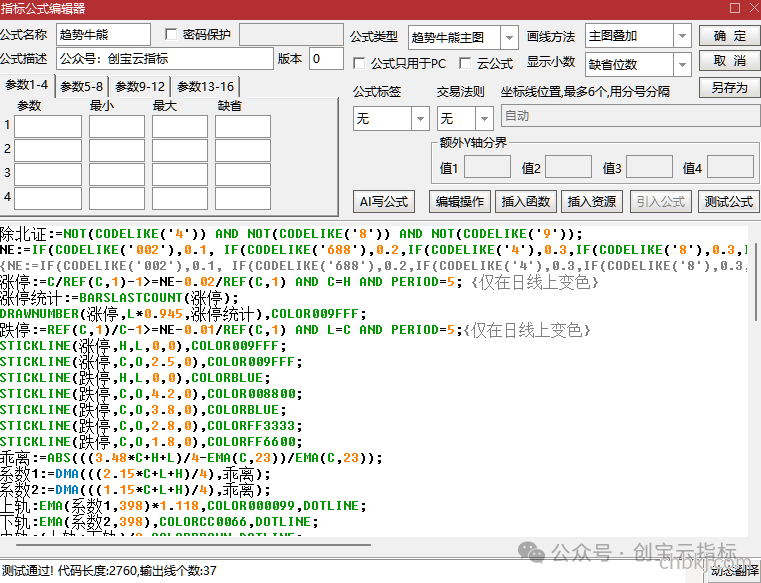Open the 公式类型 dropdown arrow
761x583 pixels.
[x=509, y=37]
